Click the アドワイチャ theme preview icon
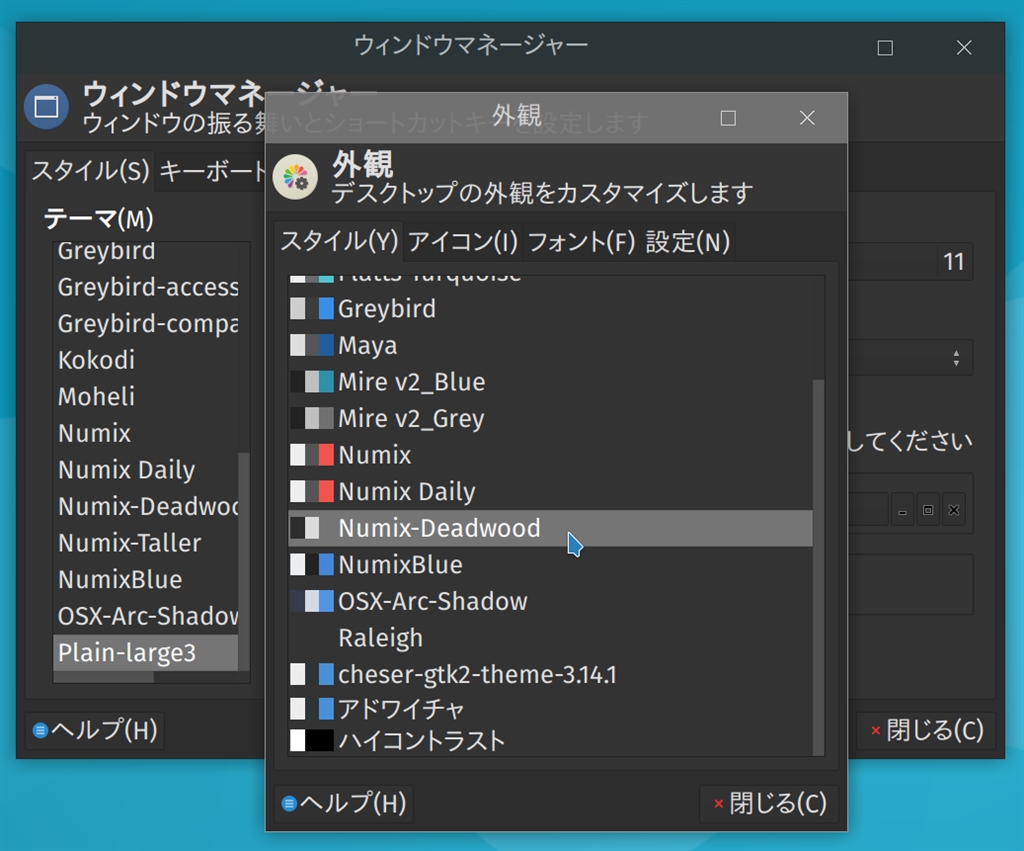Viewport: 1024px width, 851px height. pyautogui.click(x=312, y=708)
